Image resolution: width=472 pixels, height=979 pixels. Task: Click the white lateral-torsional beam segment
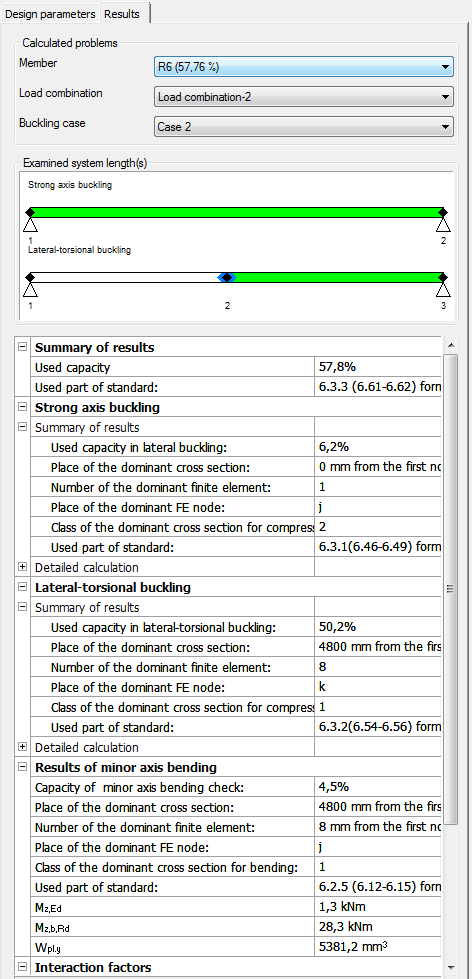(125, 277)
